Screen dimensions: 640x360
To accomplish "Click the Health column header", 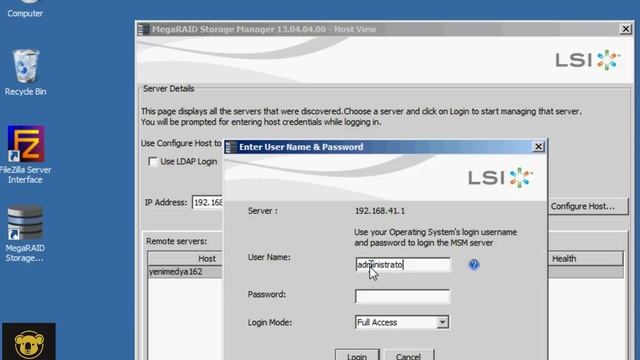I will (x=586, y=259).
